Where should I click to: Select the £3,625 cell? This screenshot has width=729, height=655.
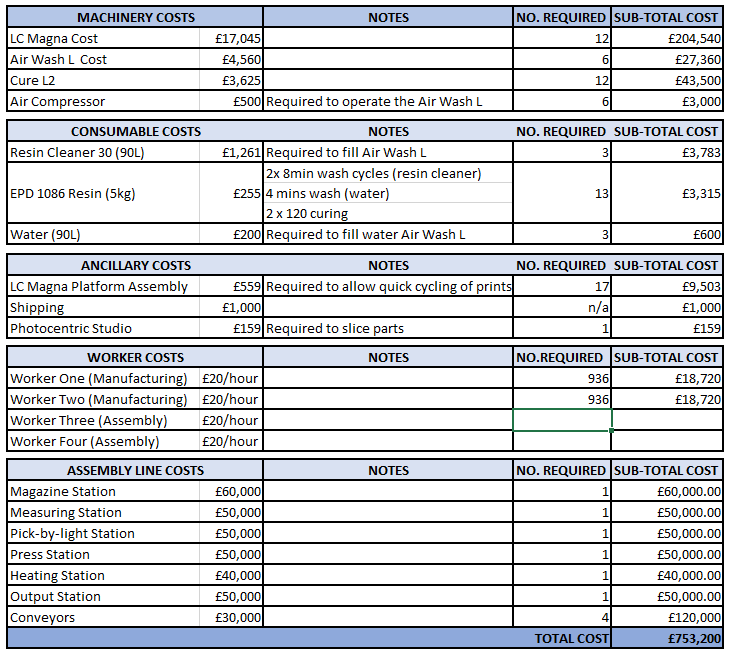click(231, 80)
